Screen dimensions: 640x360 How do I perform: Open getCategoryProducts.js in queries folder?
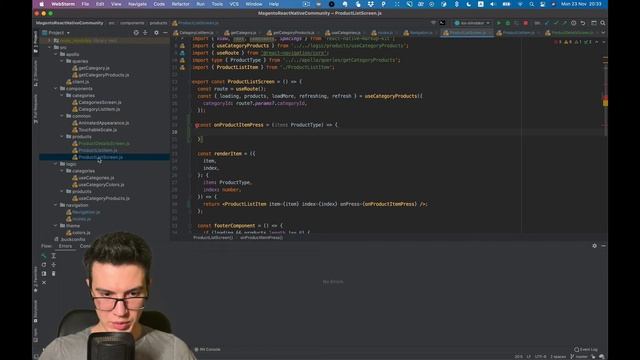(x=104, y=75)
